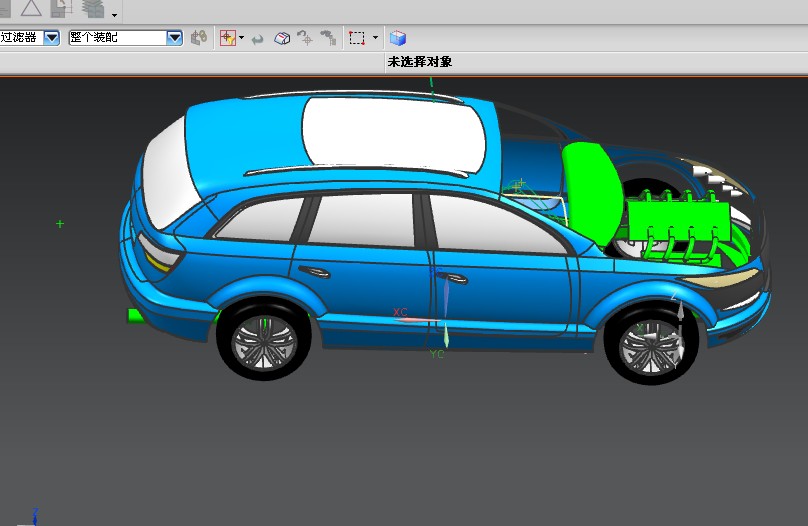Click the rear wheel of the car model
This screenshot has width=808, height=526.
[264, 341]
